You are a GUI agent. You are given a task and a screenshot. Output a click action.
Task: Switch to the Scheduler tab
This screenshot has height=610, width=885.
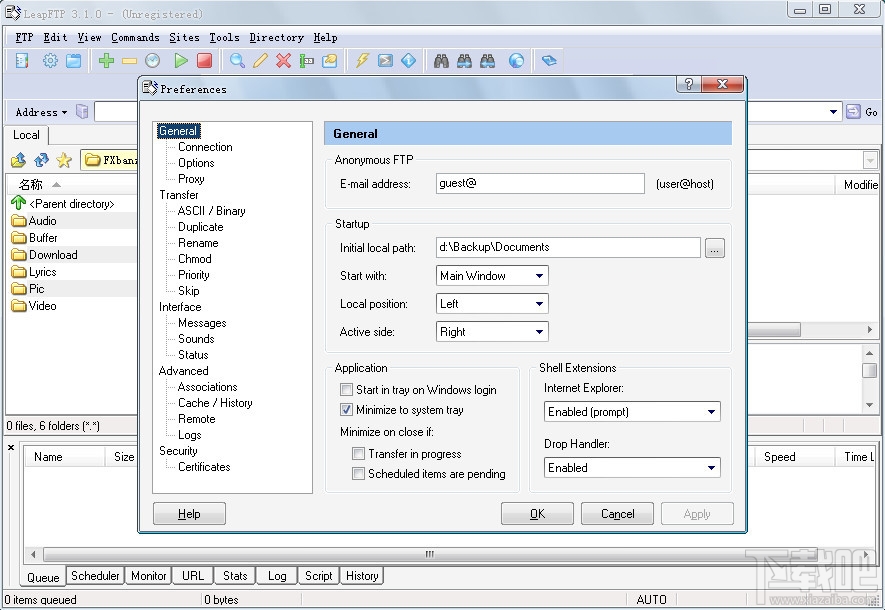pyautogui.click(x=95, y=576)
